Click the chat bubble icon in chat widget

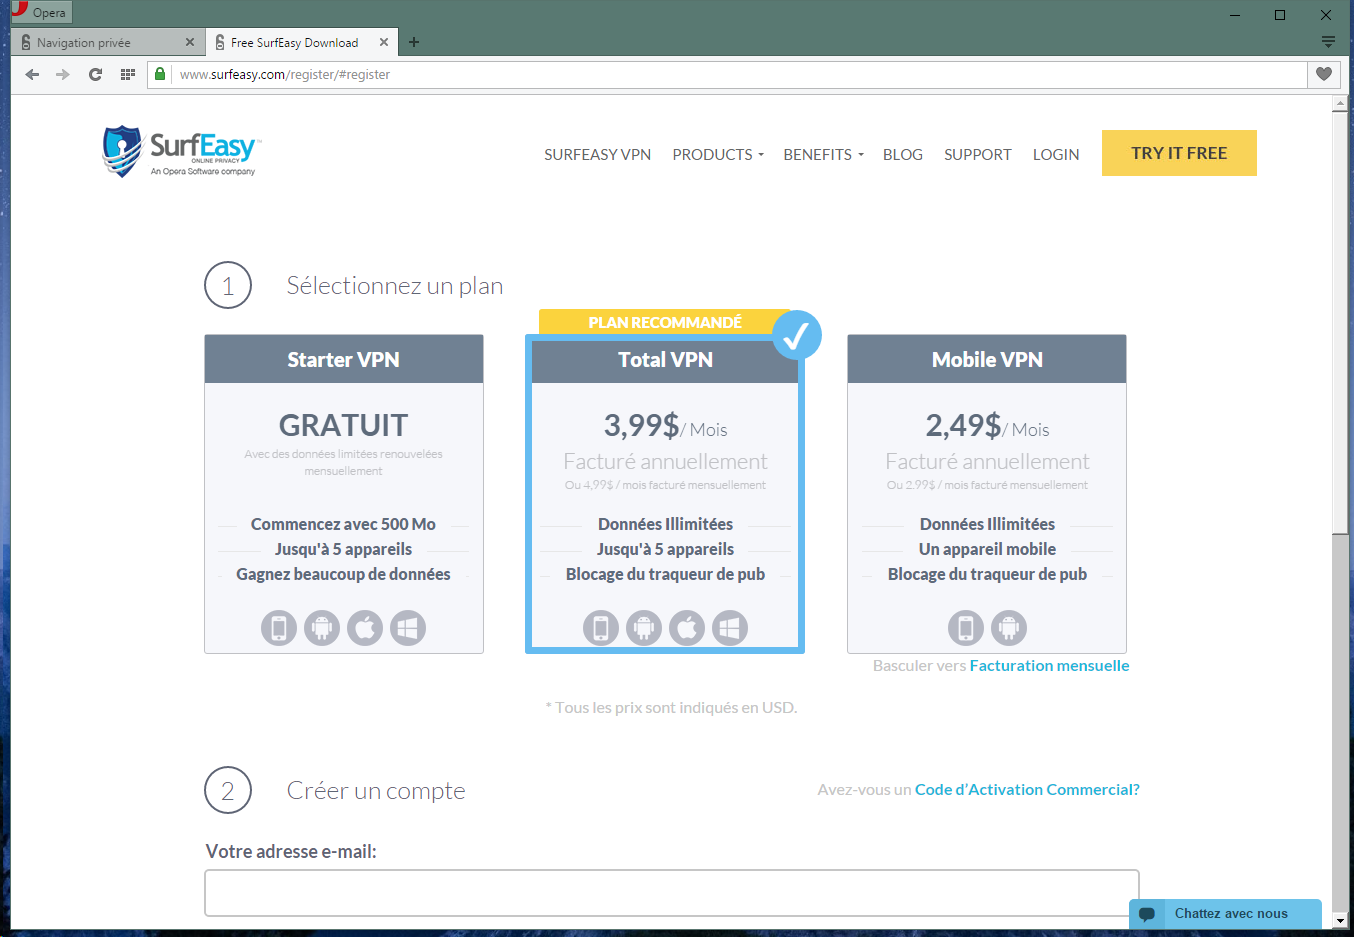tap(1147, 914)
